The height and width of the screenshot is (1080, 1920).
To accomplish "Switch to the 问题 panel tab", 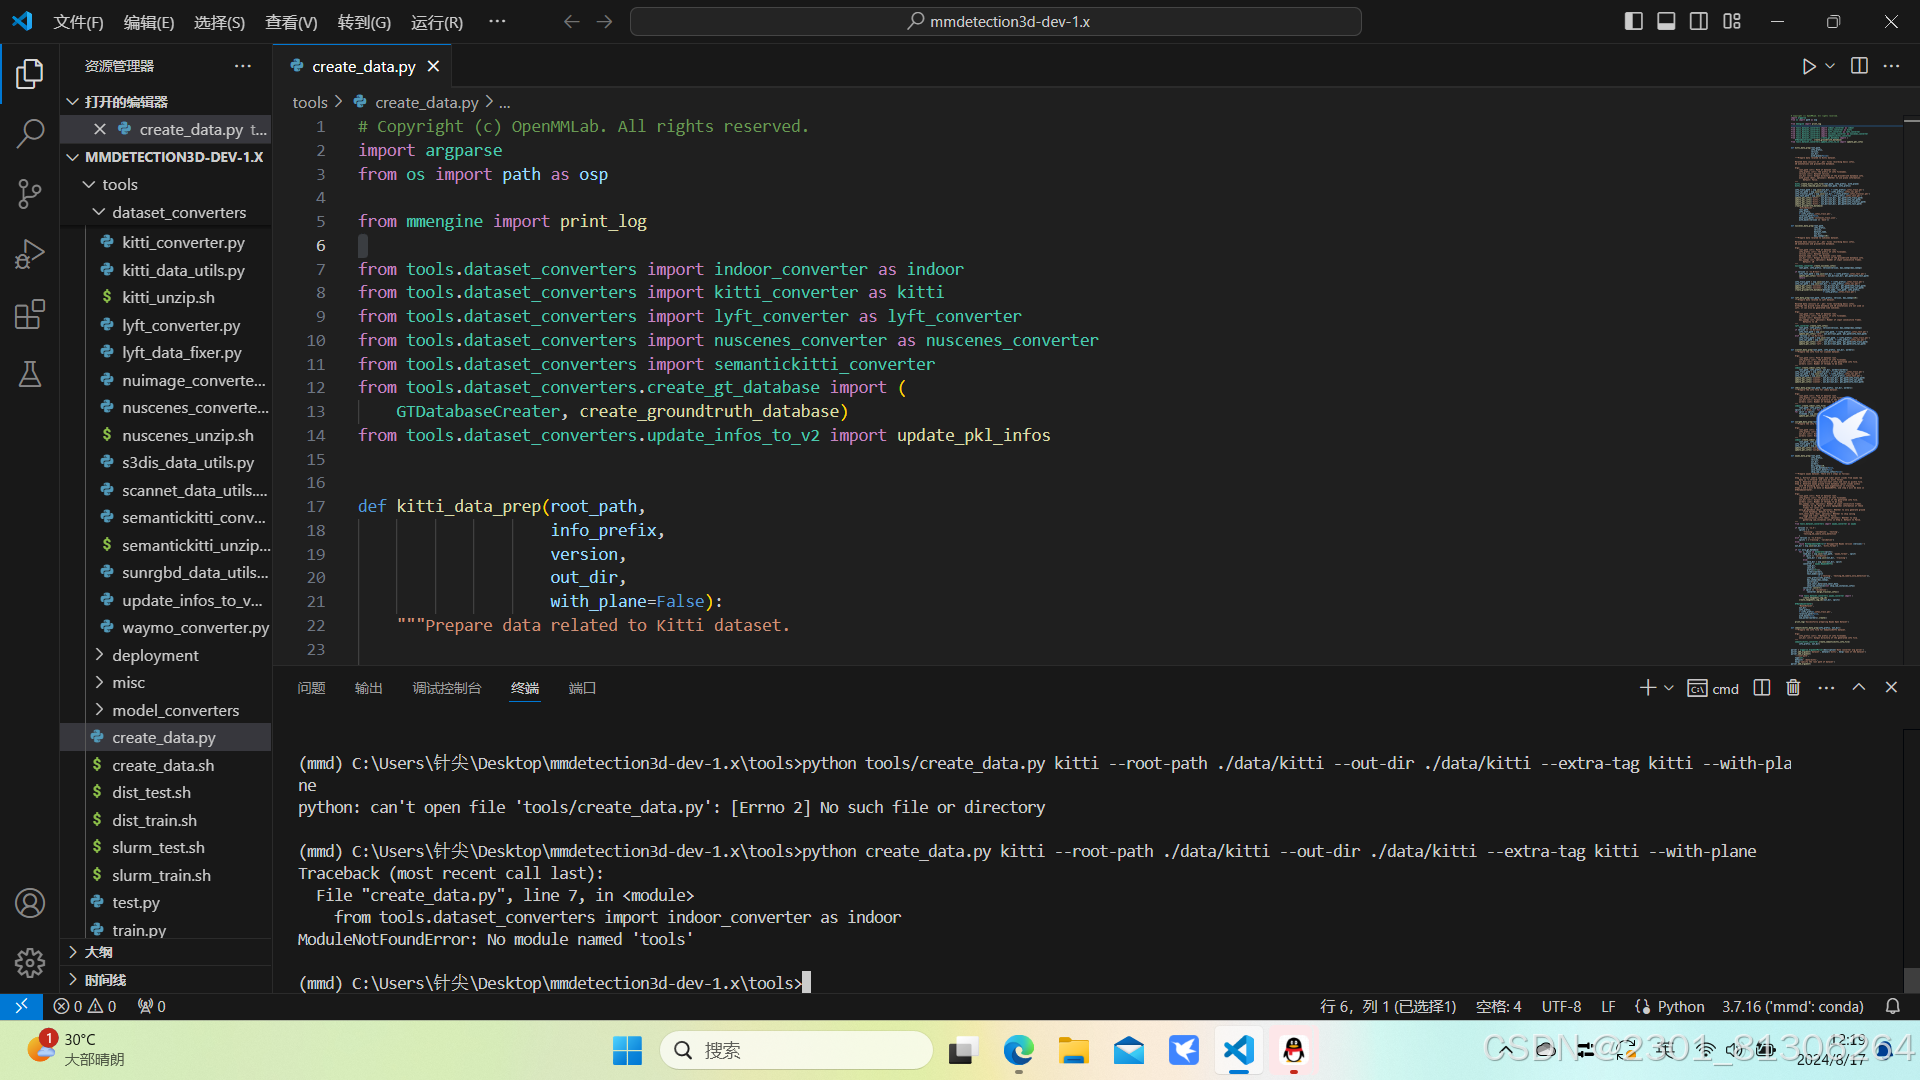I will [311, 688].
